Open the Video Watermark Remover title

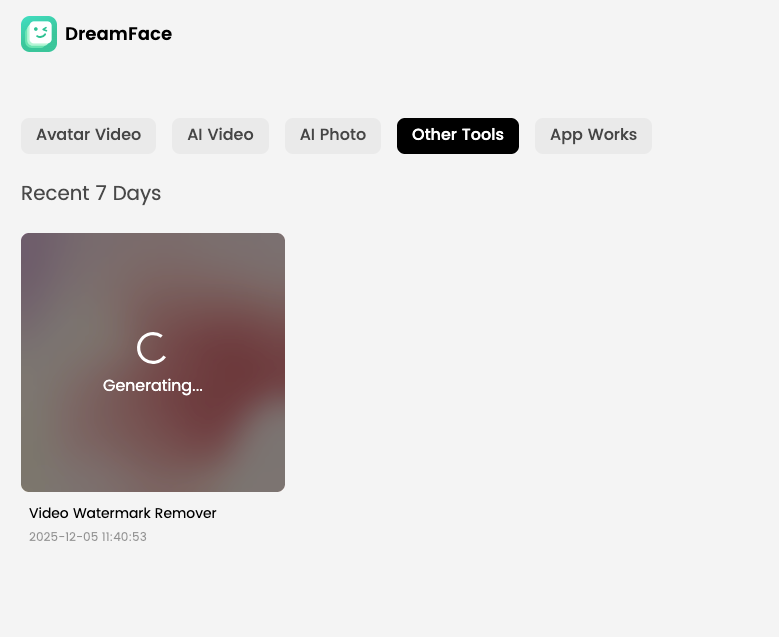(123, 513)
